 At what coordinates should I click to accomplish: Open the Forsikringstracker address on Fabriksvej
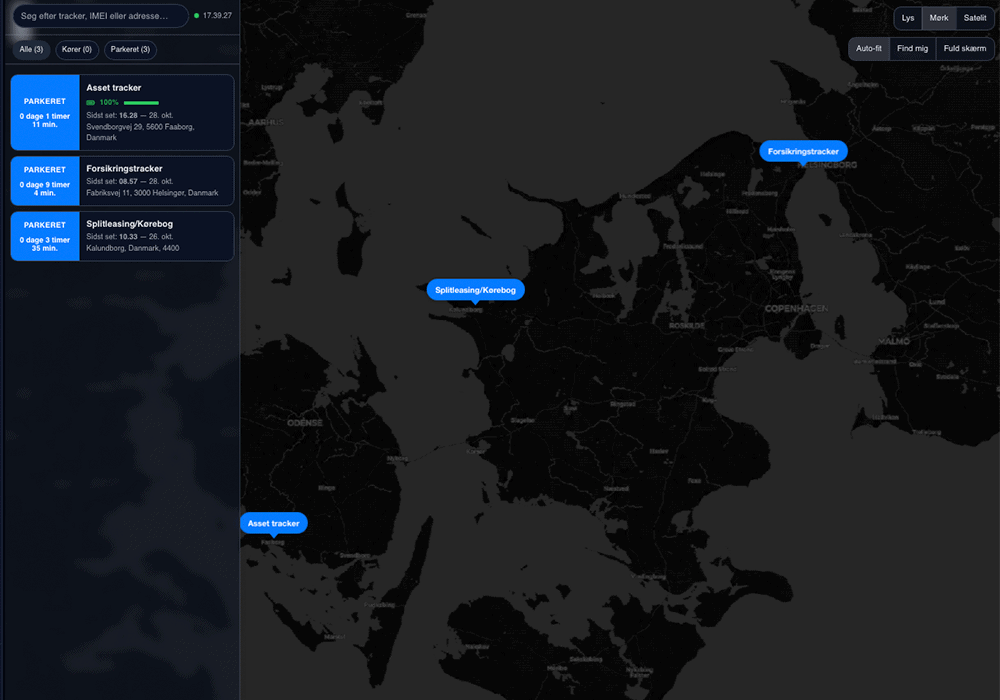tap(152, 193)
